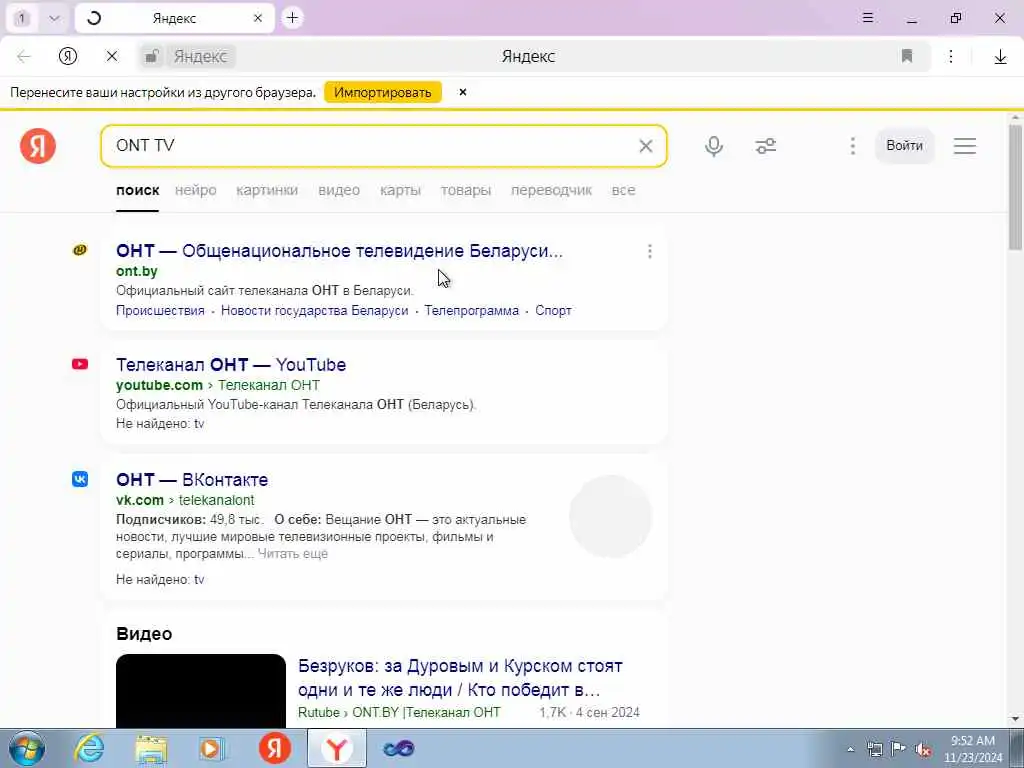Show hidden tray icons arrow

850,749
